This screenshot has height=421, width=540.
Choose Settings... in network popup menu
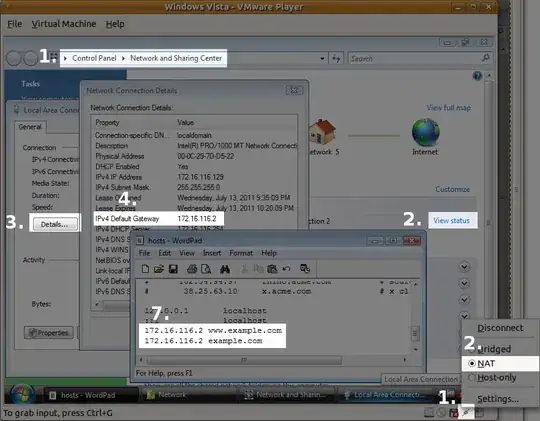coord(498,399)
